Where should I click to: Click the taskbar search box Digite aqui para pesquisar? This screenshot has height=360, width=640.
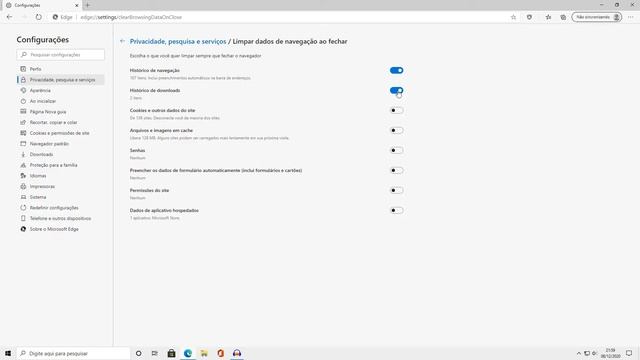tap(73, 353)
